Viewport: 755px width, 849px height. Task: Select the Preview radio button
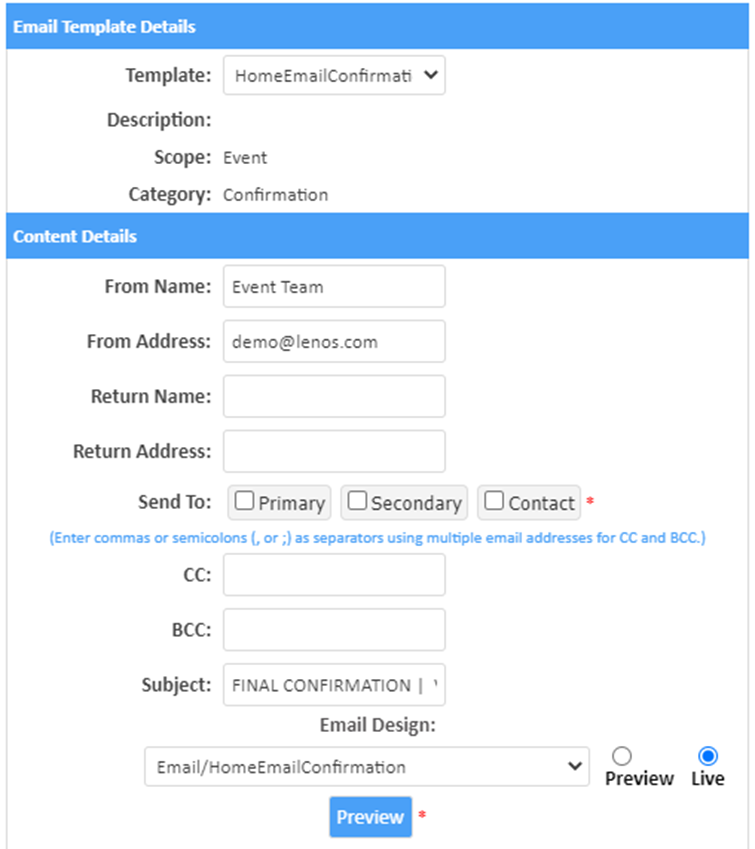point(621,757)
